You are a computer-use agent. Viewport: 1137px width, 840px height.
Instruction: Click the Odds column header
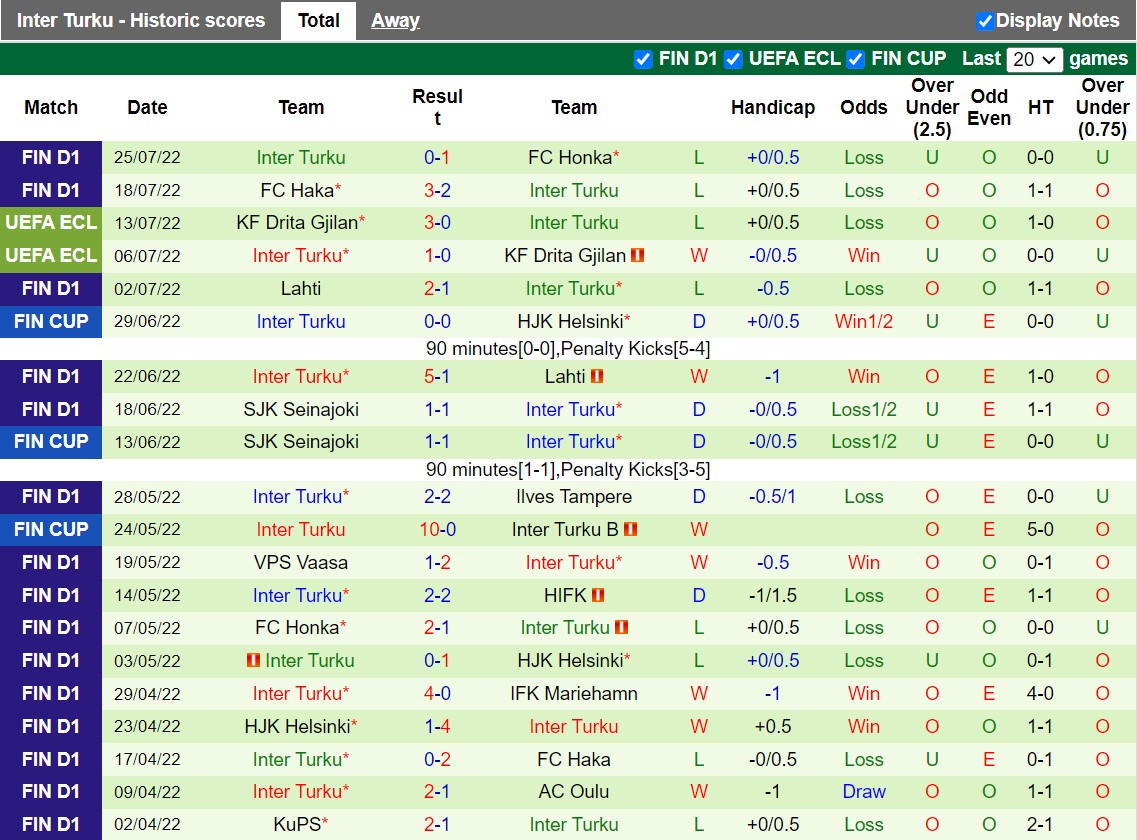coord(864,107)
